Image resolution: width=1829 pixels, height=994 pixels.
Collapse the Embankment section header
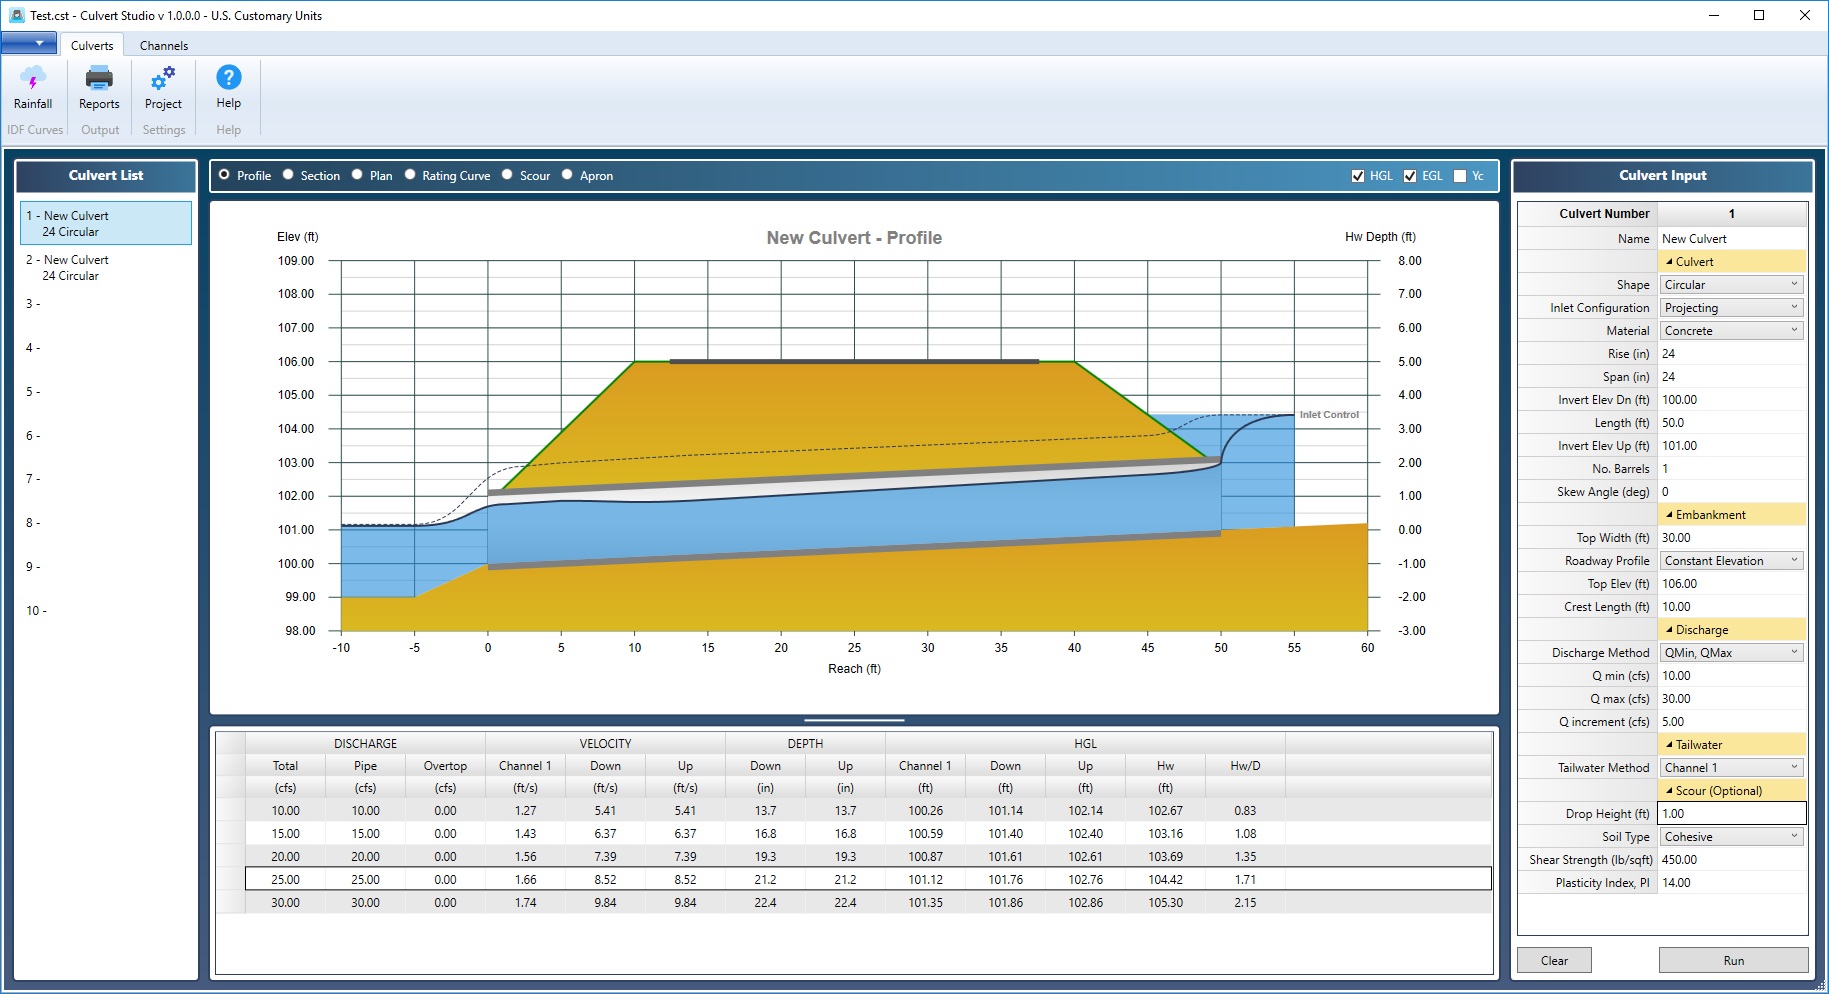click(x=1698, y=514)
